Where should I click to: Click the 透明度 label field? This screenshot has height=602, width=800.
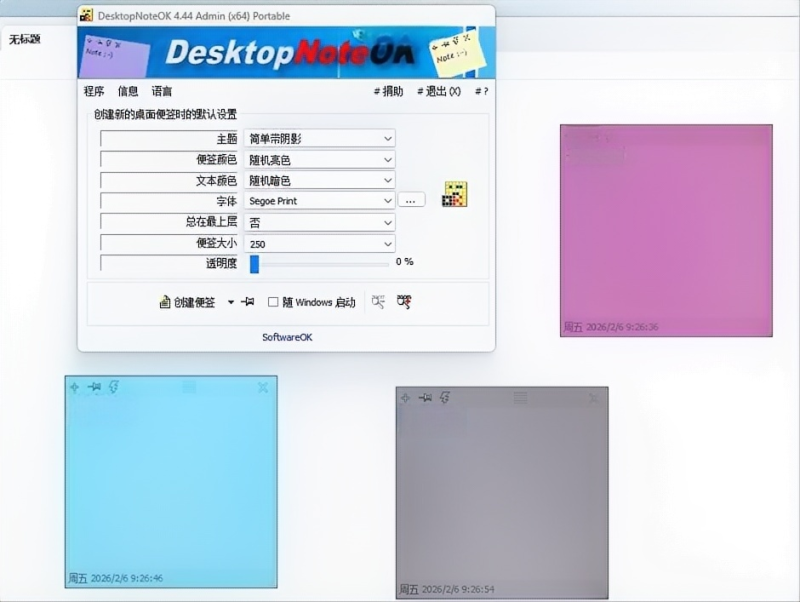(x=169, y=263)
